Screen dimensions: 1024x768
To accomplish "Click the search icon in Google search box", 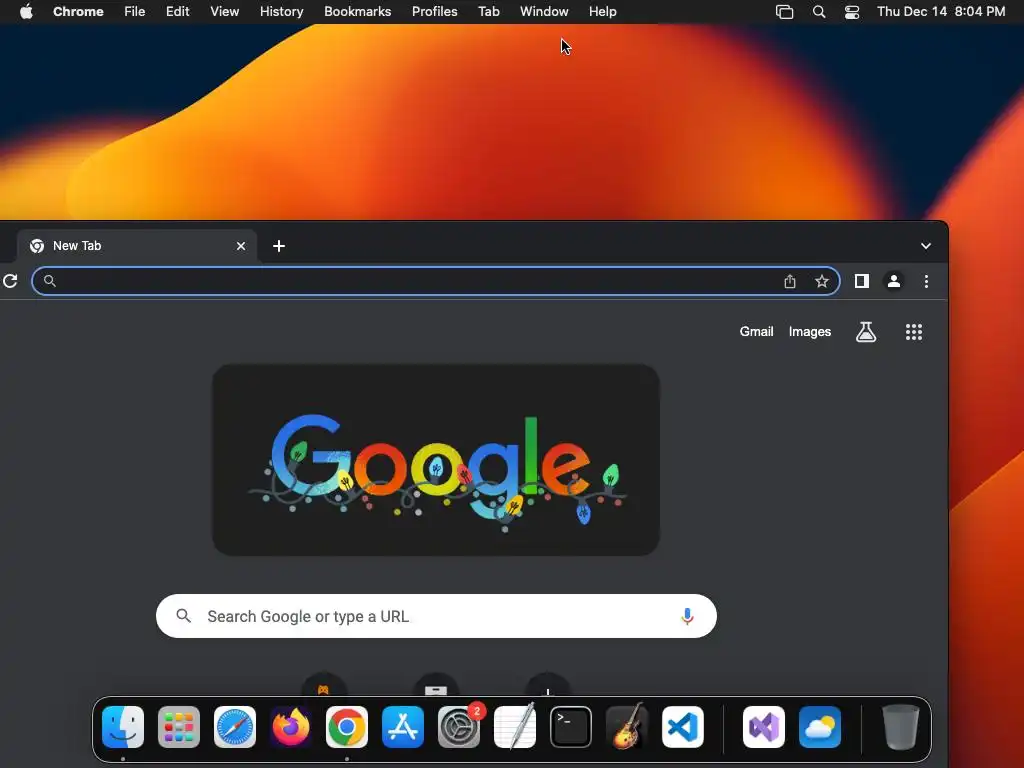I will tap(184, 616).
